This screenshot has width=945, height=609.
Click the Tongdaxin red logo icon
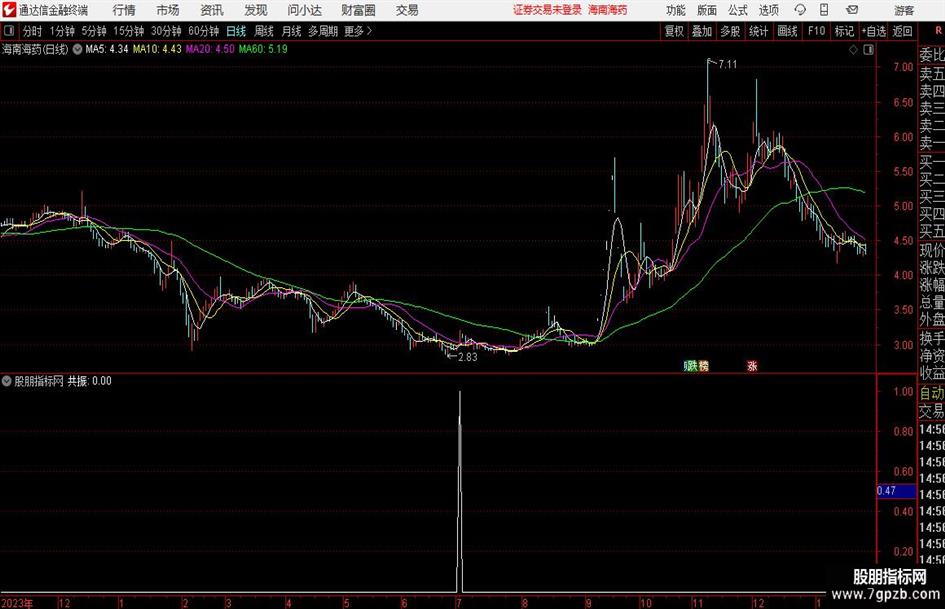pos(8,10)
